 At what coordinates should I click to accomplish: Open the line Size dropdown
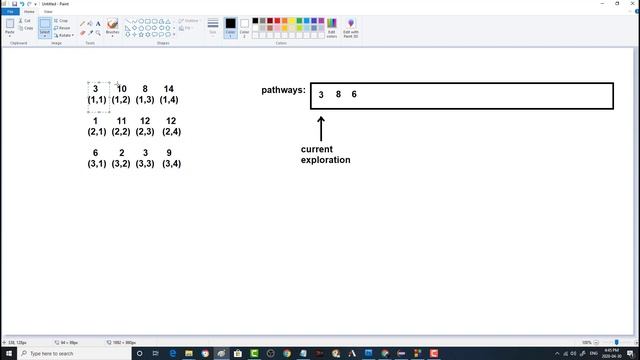(213, 27)
